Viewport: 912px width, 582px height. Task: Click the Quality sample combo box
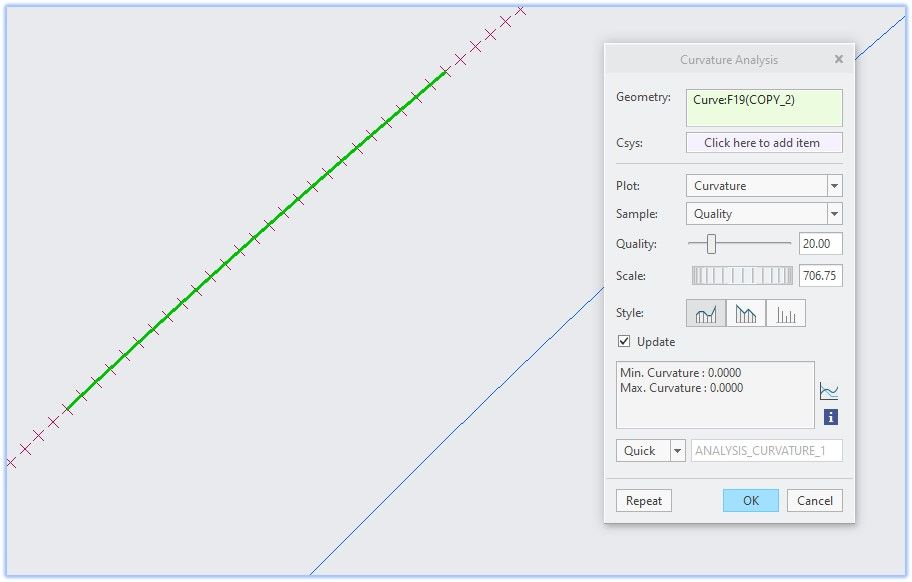(x=764, y=214)
